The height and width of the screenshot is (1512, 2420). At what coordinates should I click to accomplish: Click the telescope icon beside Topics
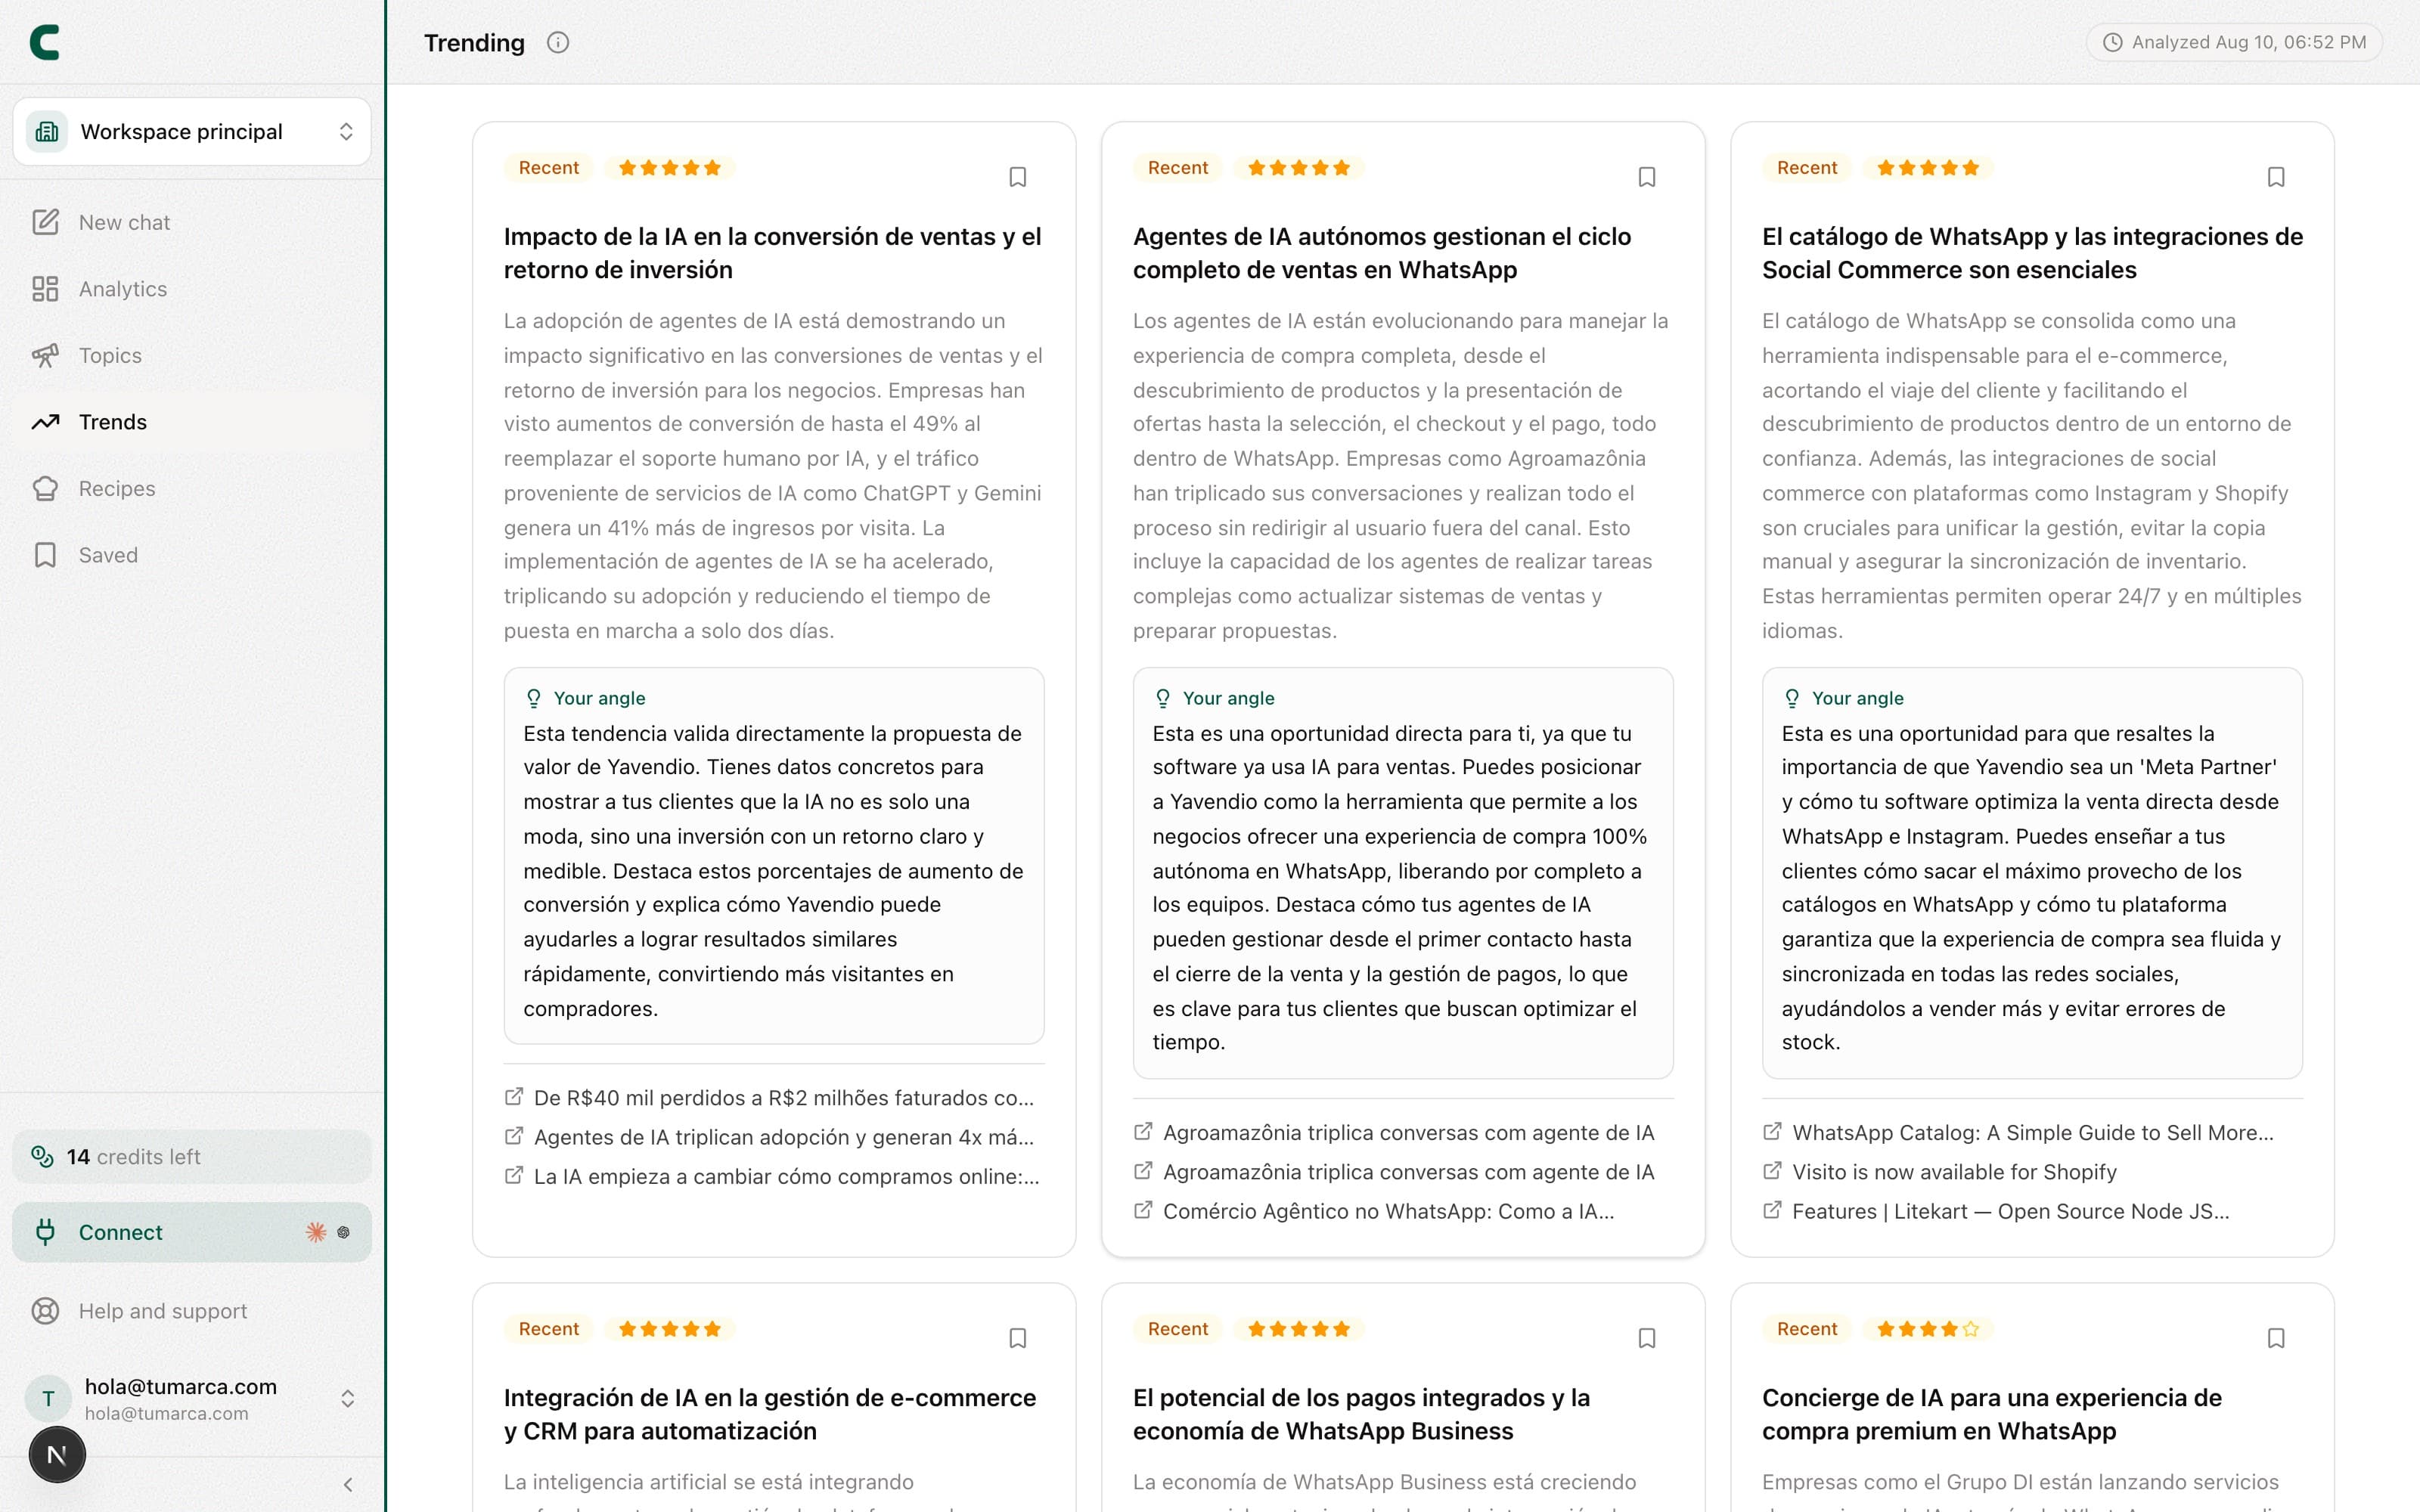[x=45, y=355]
